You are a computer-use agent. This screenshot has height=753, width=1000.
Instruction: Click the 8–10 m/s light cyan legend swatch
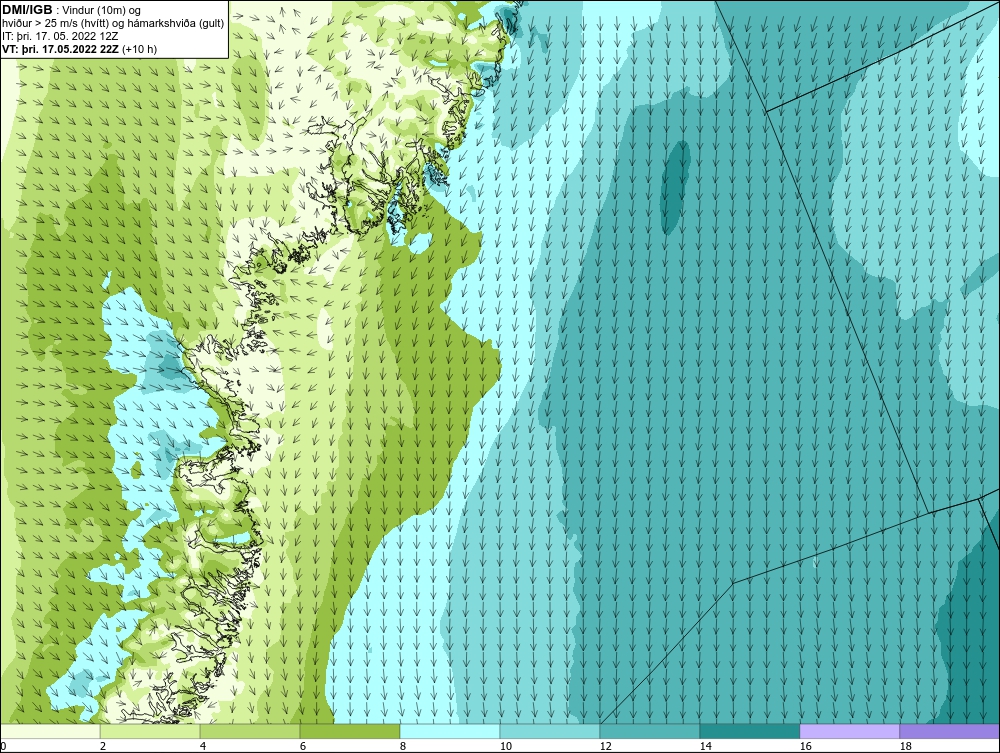450,731
